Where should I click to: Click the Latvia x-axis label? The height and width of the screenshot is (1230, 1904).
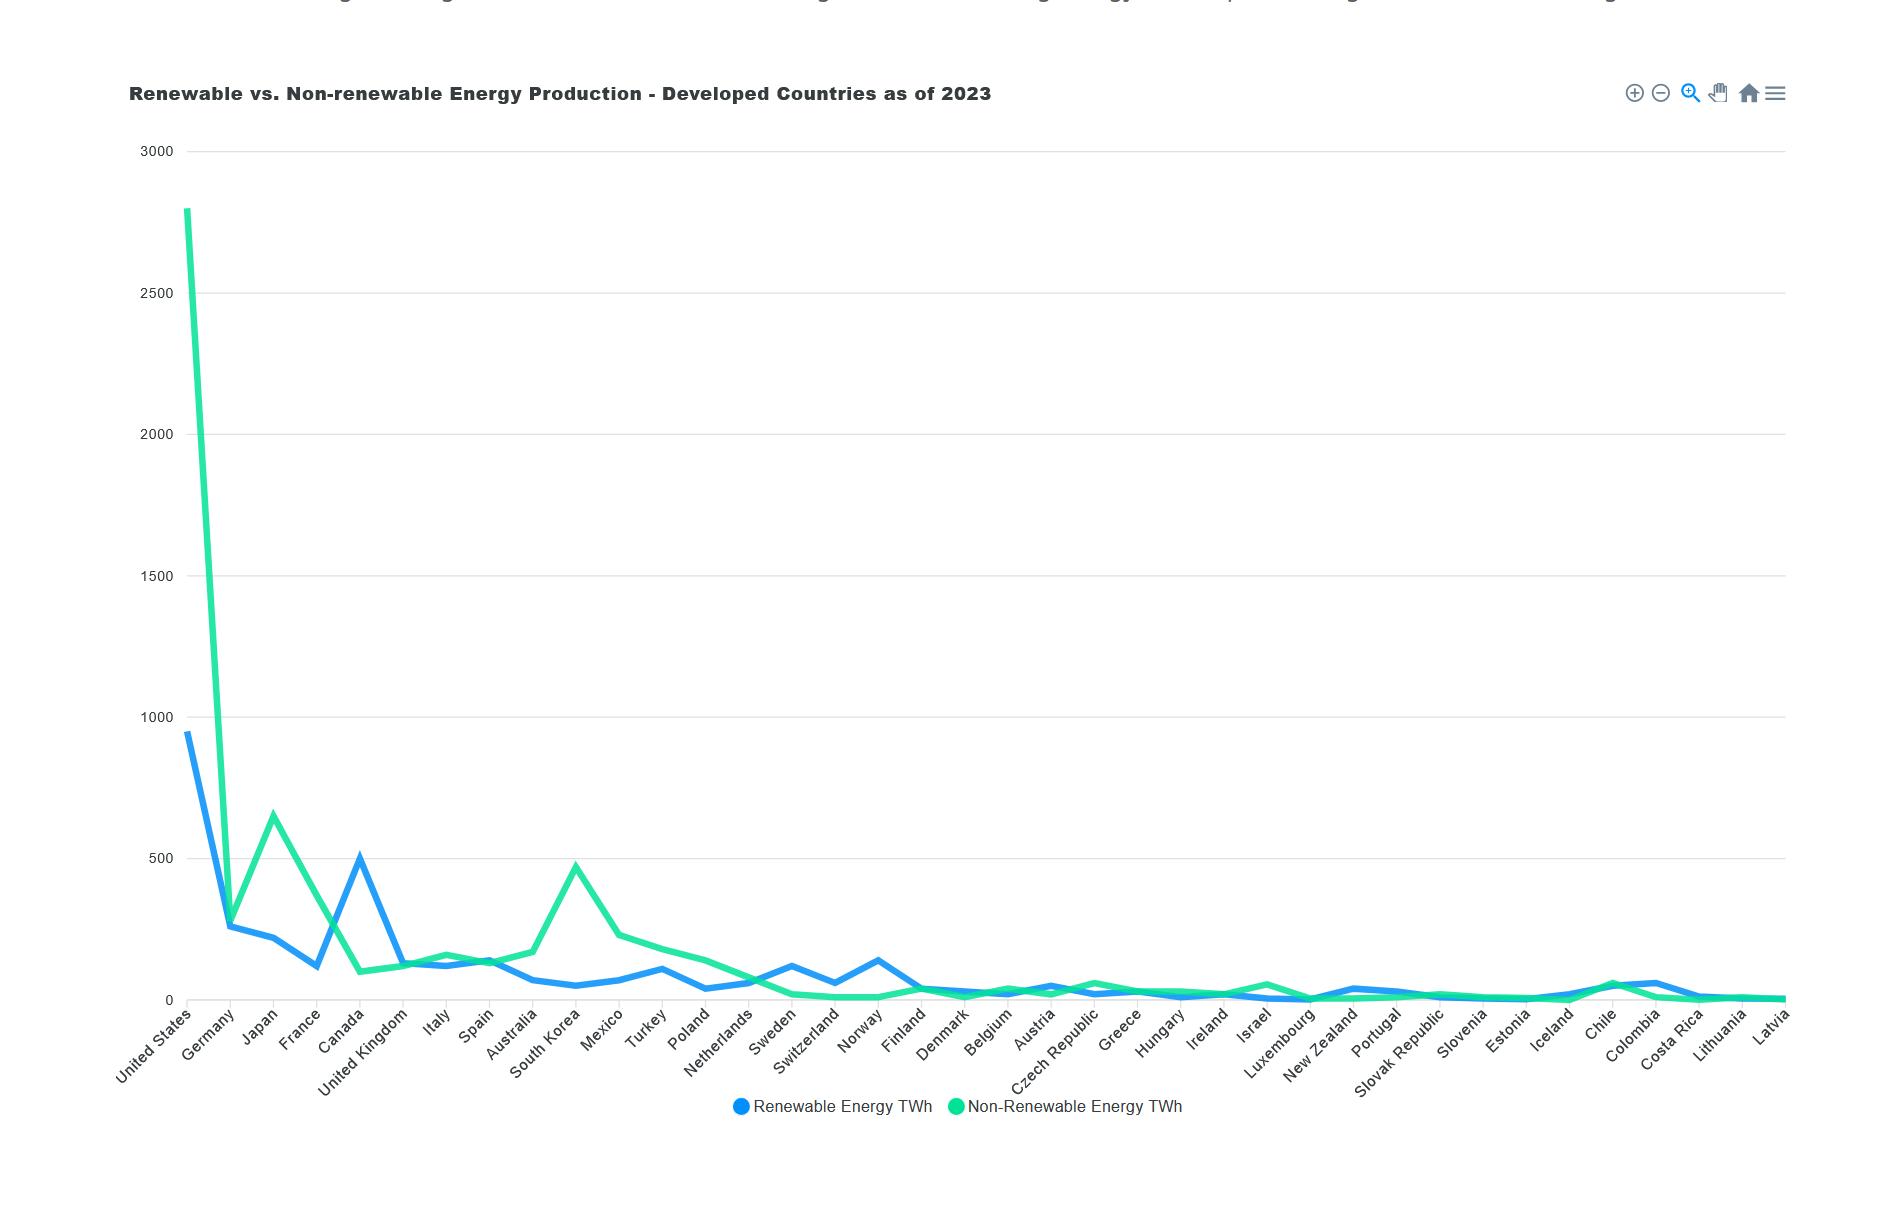click(1771, 1027)
